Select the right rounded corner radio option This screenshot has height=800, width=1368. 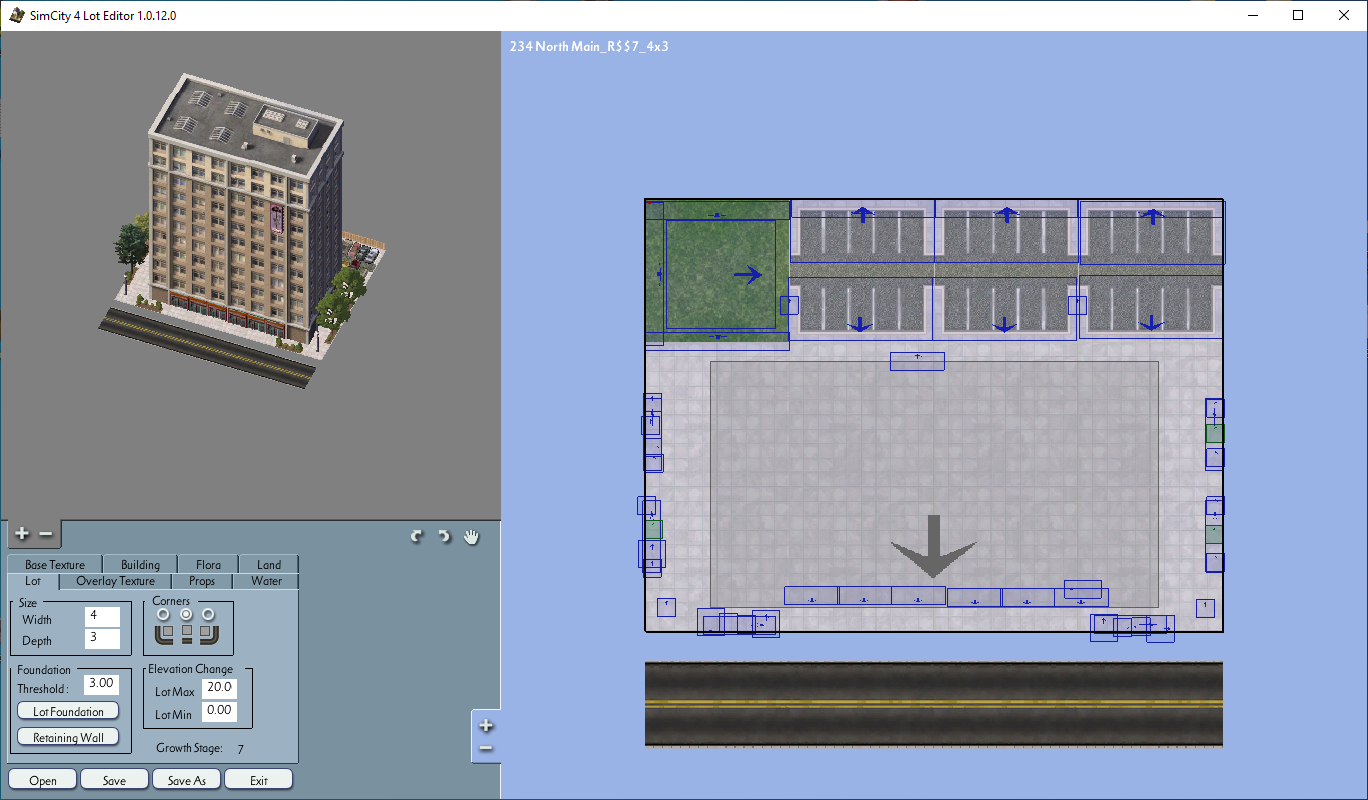tap(208, 614)
